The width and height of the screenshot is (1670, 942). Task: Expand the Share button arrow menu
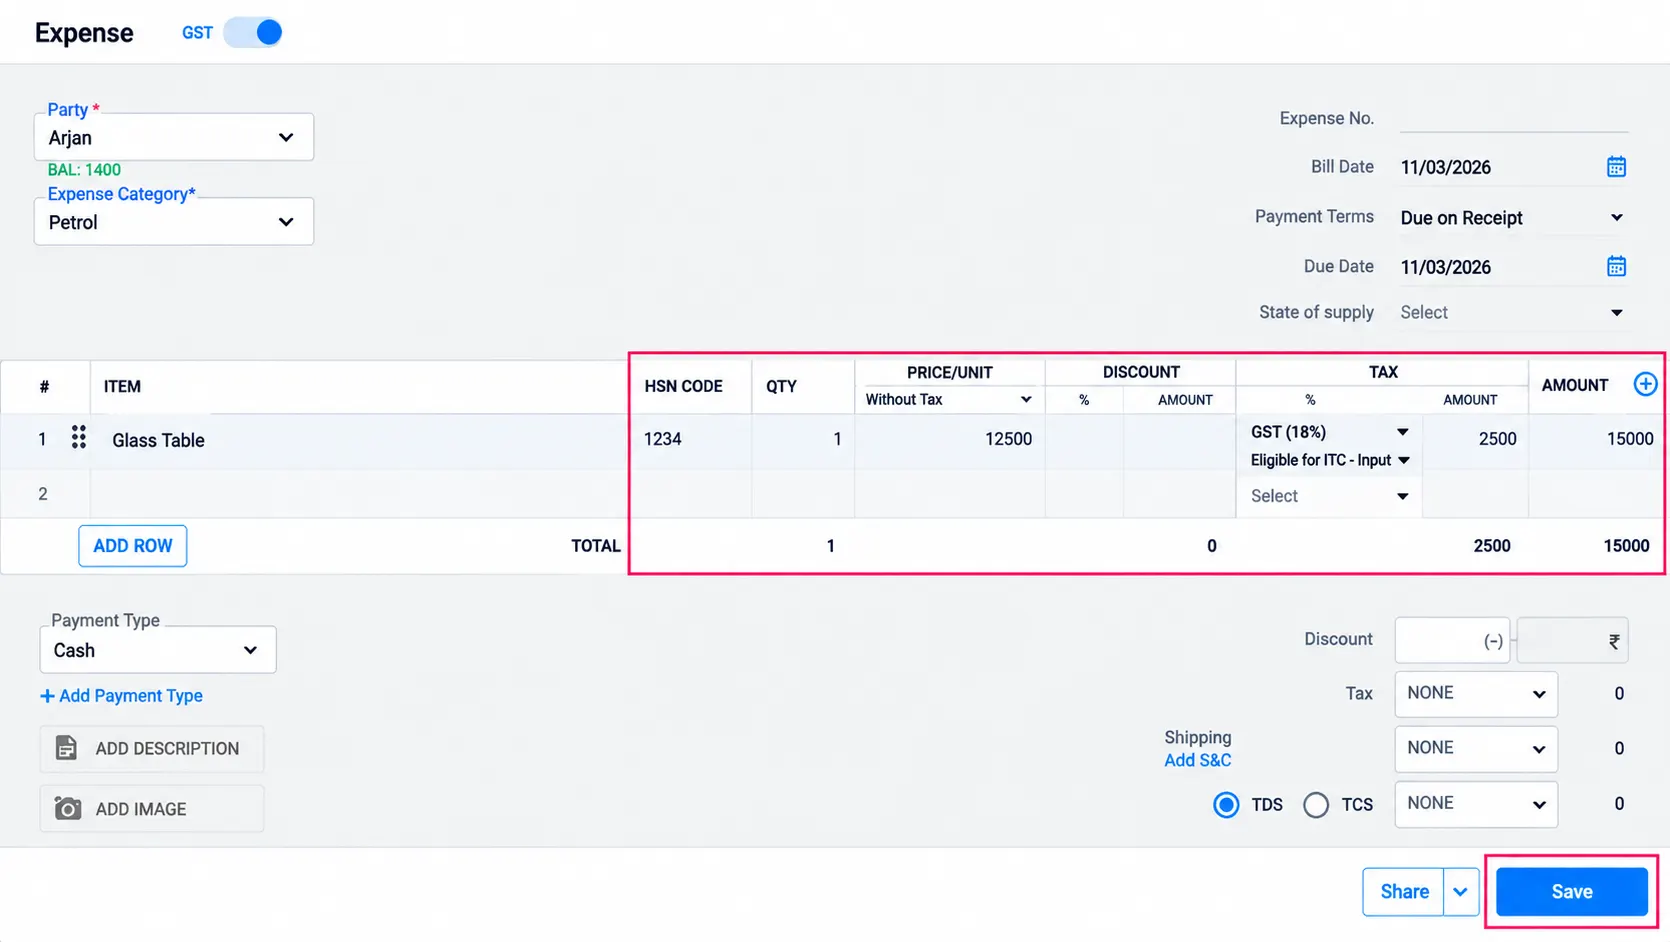(x=1461, y=892)
